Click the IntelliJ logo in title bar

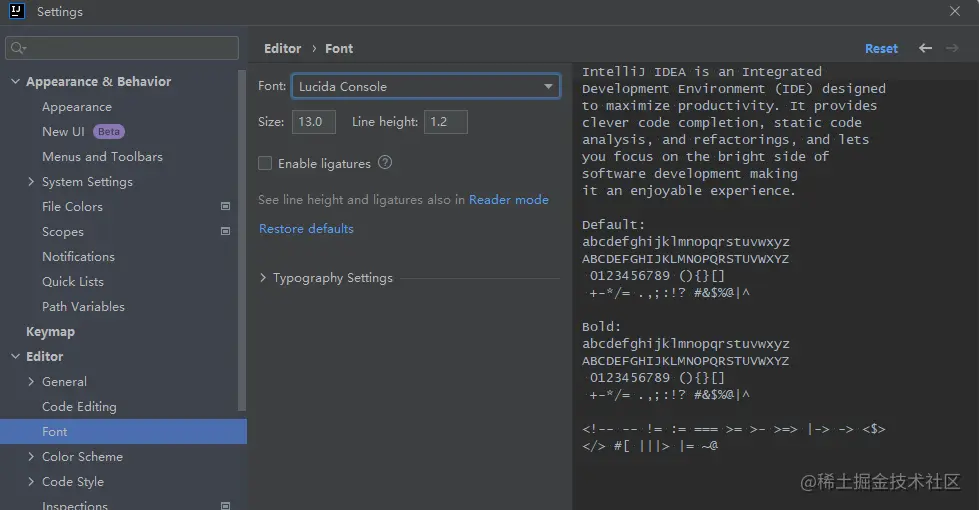coord(17,12)
